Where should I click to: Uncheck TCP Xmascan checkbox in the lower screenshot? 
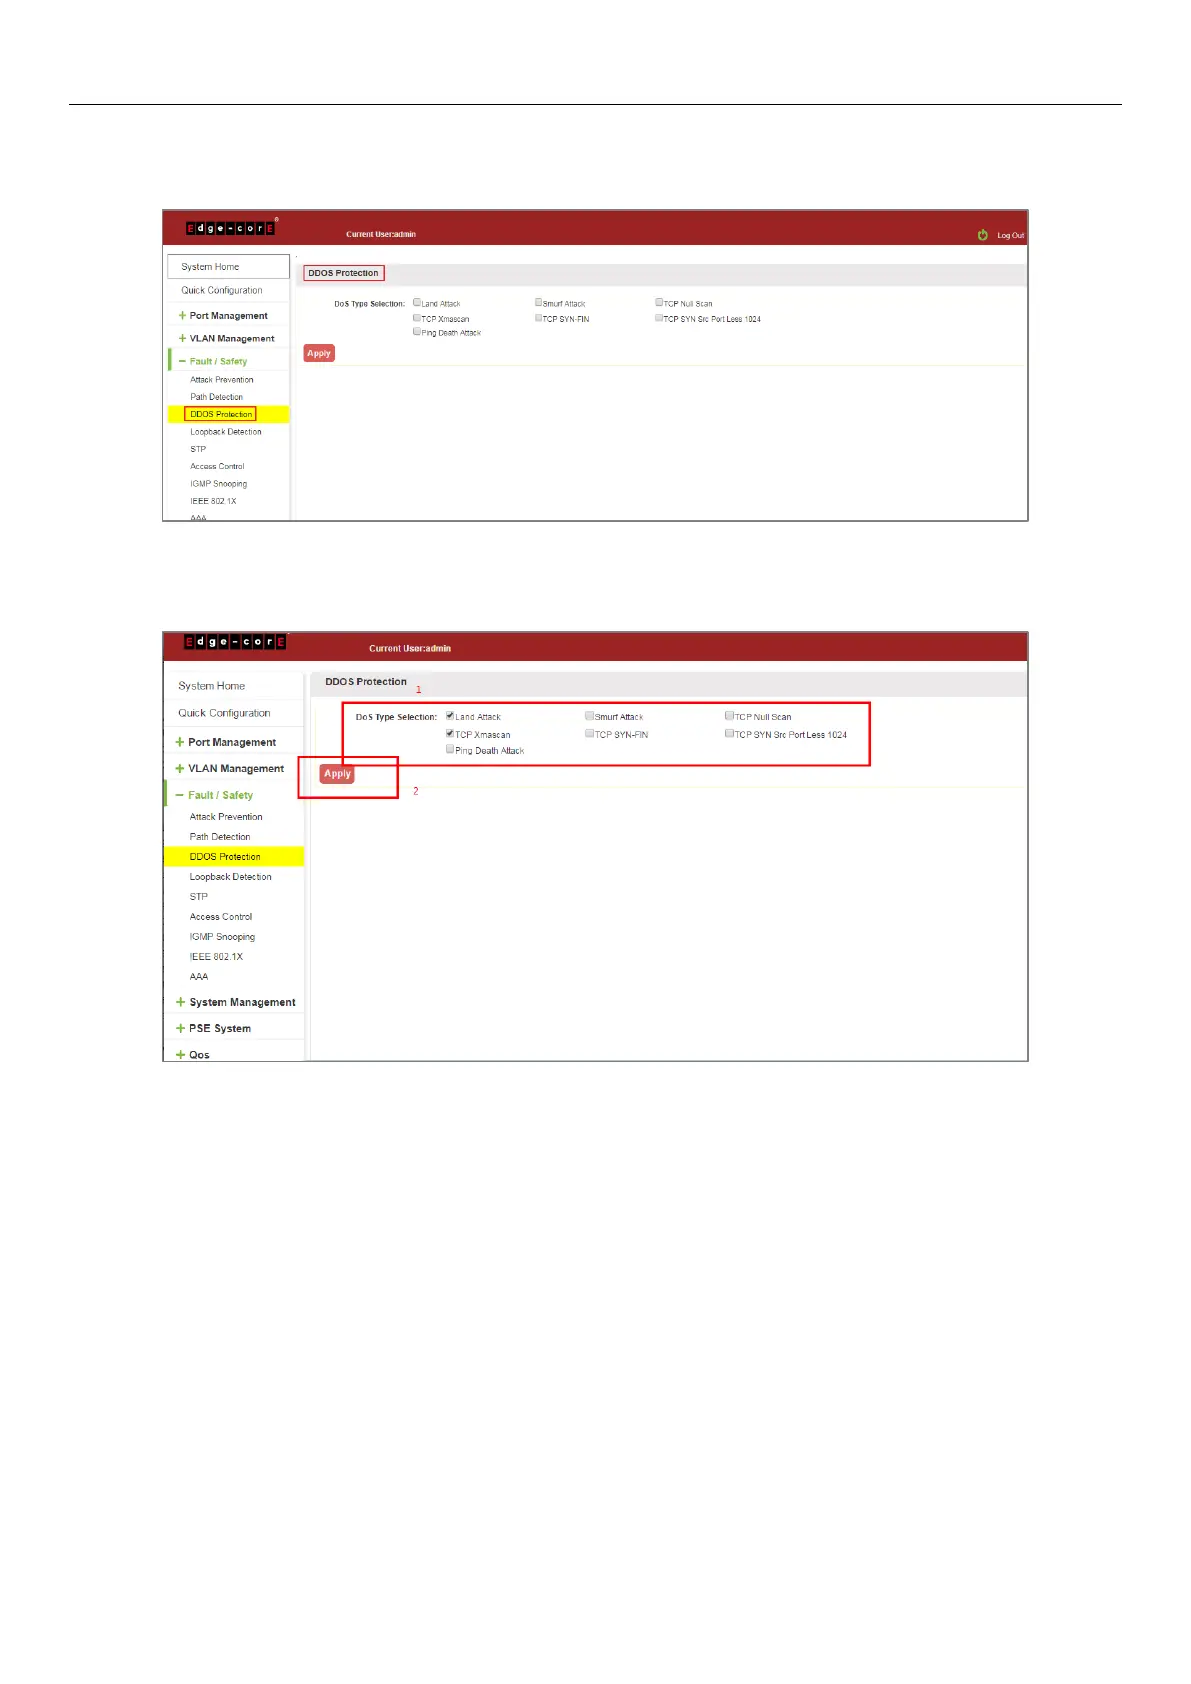click(450, 734)
